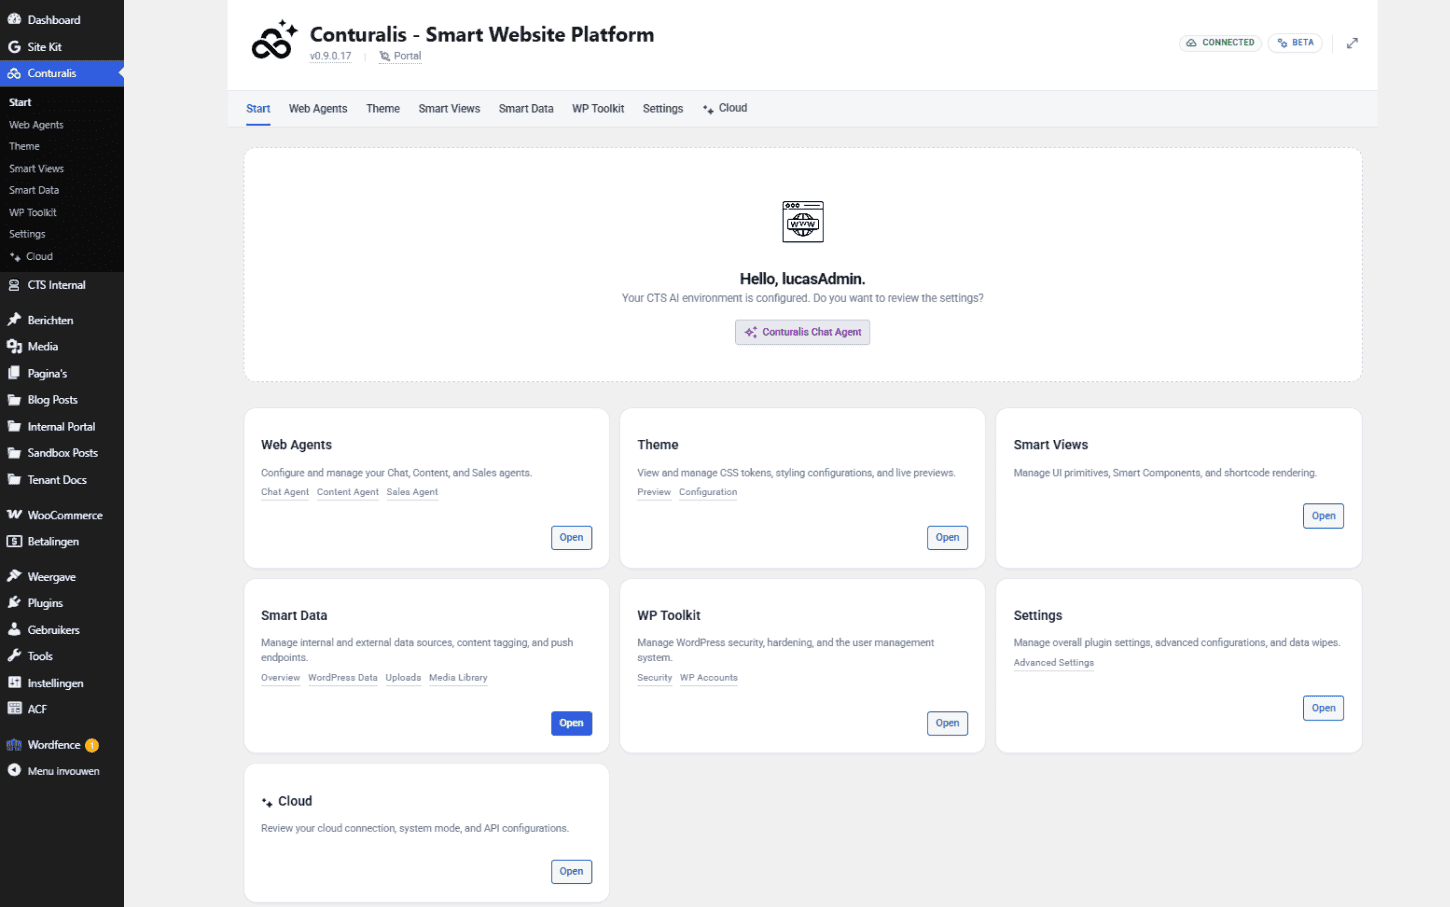Click the version number v0.9.0.17
This screenshot has width=1450, height=907.
point(330,56)
